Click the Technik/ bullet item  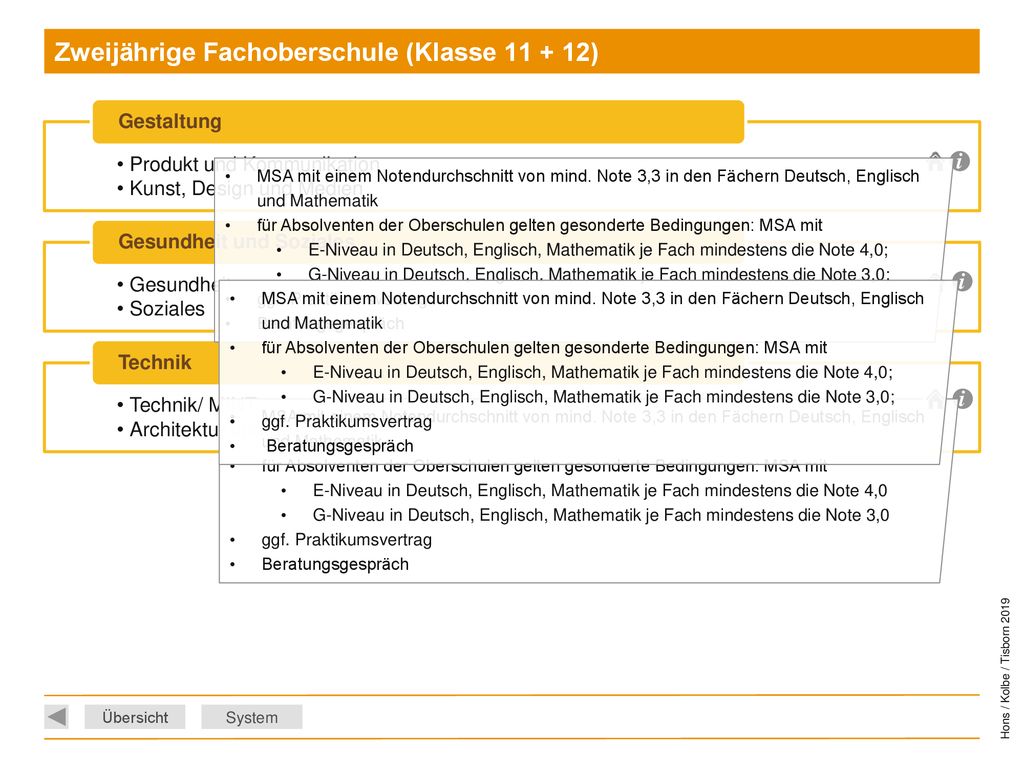168,405
